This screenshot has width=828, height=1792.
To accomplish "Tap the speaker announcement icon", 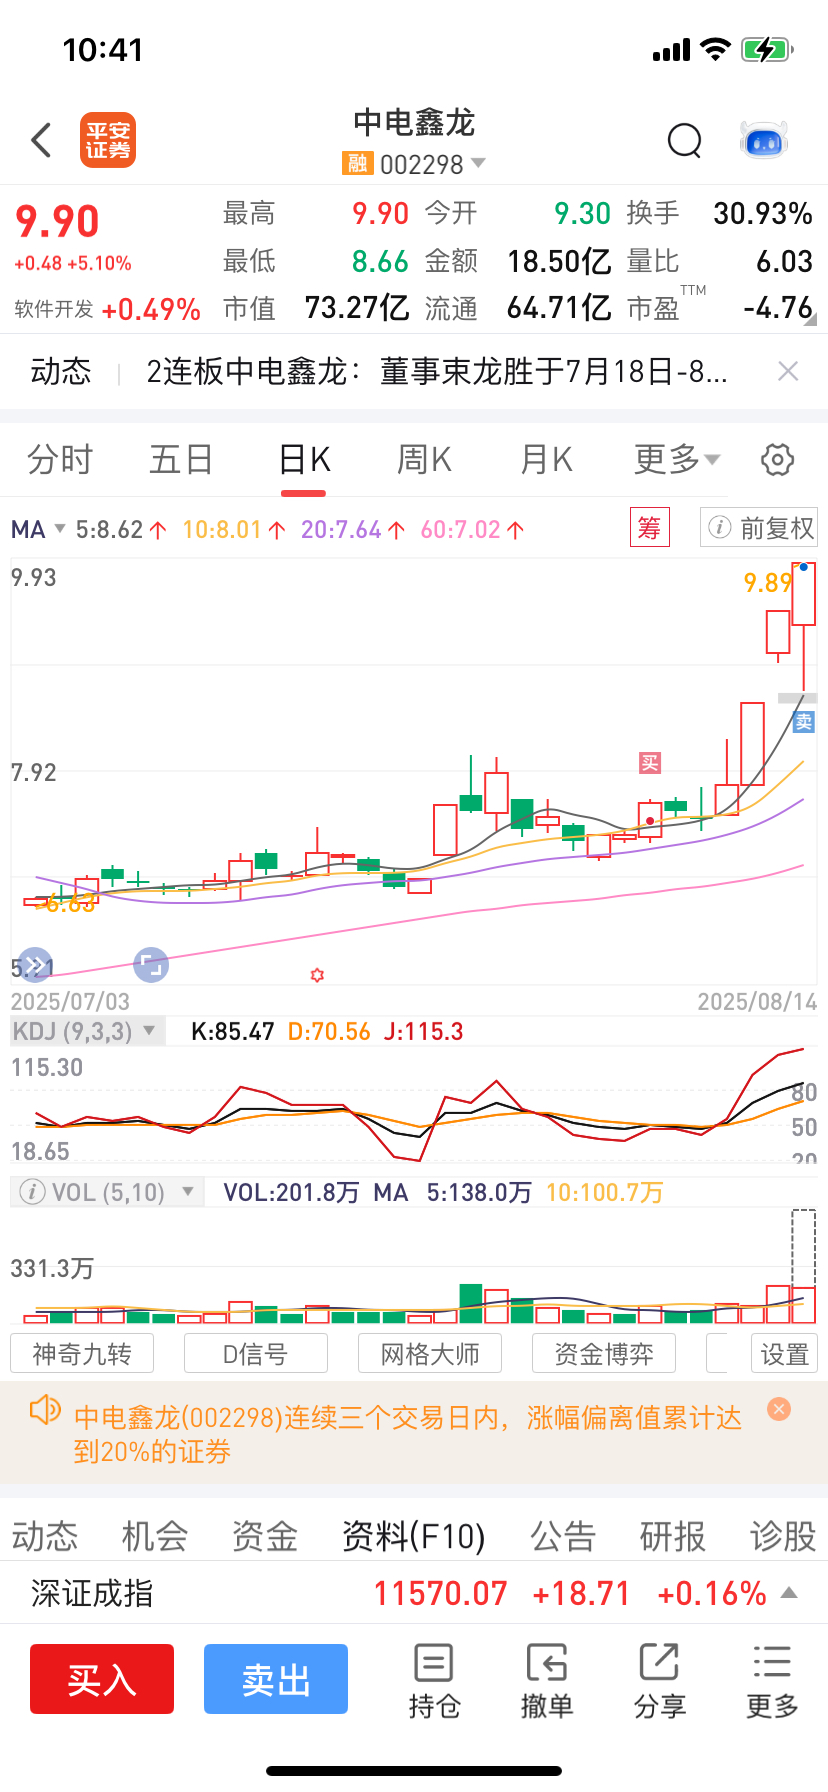I will point(45,1411).
